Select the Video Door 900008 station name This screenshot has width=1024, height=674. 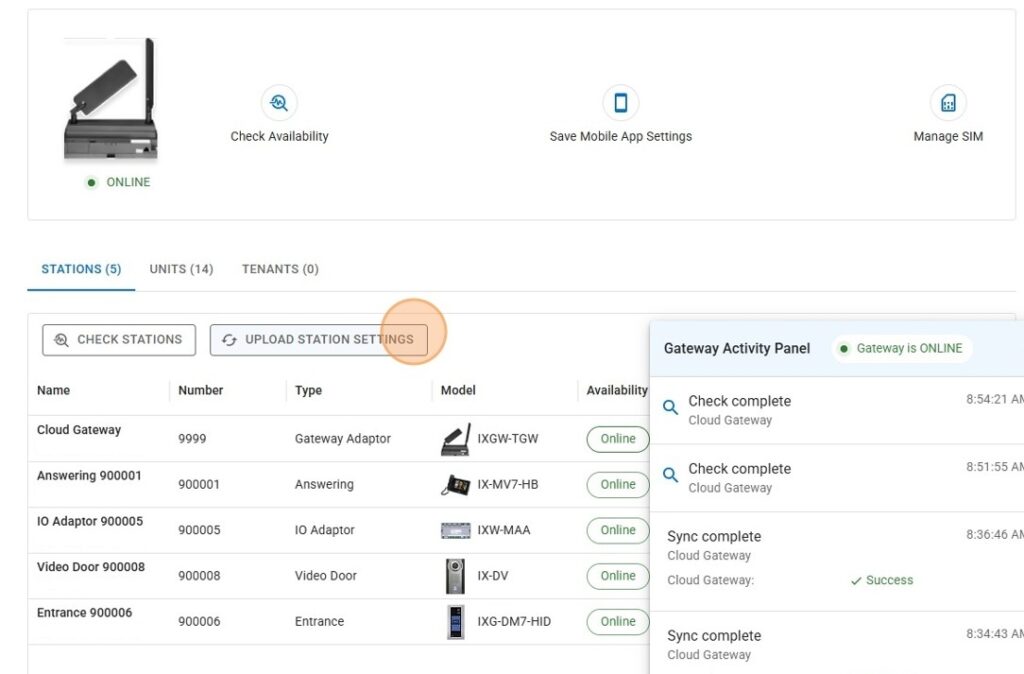click(x=91, y=567)
